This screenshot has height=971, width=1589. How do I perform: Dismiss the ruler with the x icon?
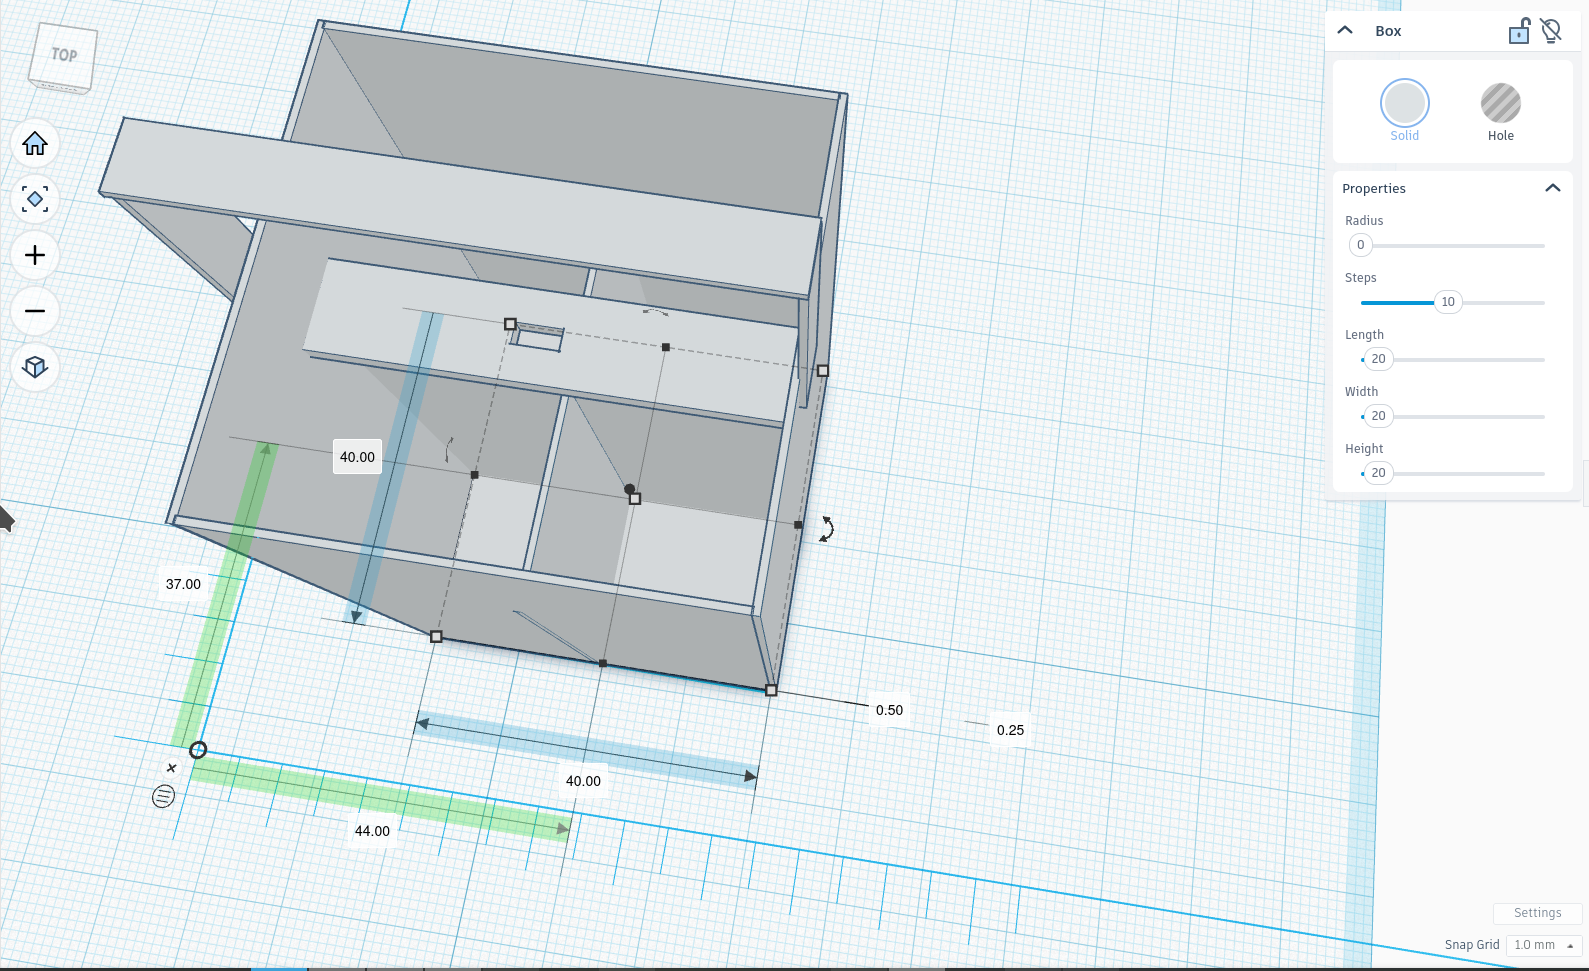[x=172, y=768]
